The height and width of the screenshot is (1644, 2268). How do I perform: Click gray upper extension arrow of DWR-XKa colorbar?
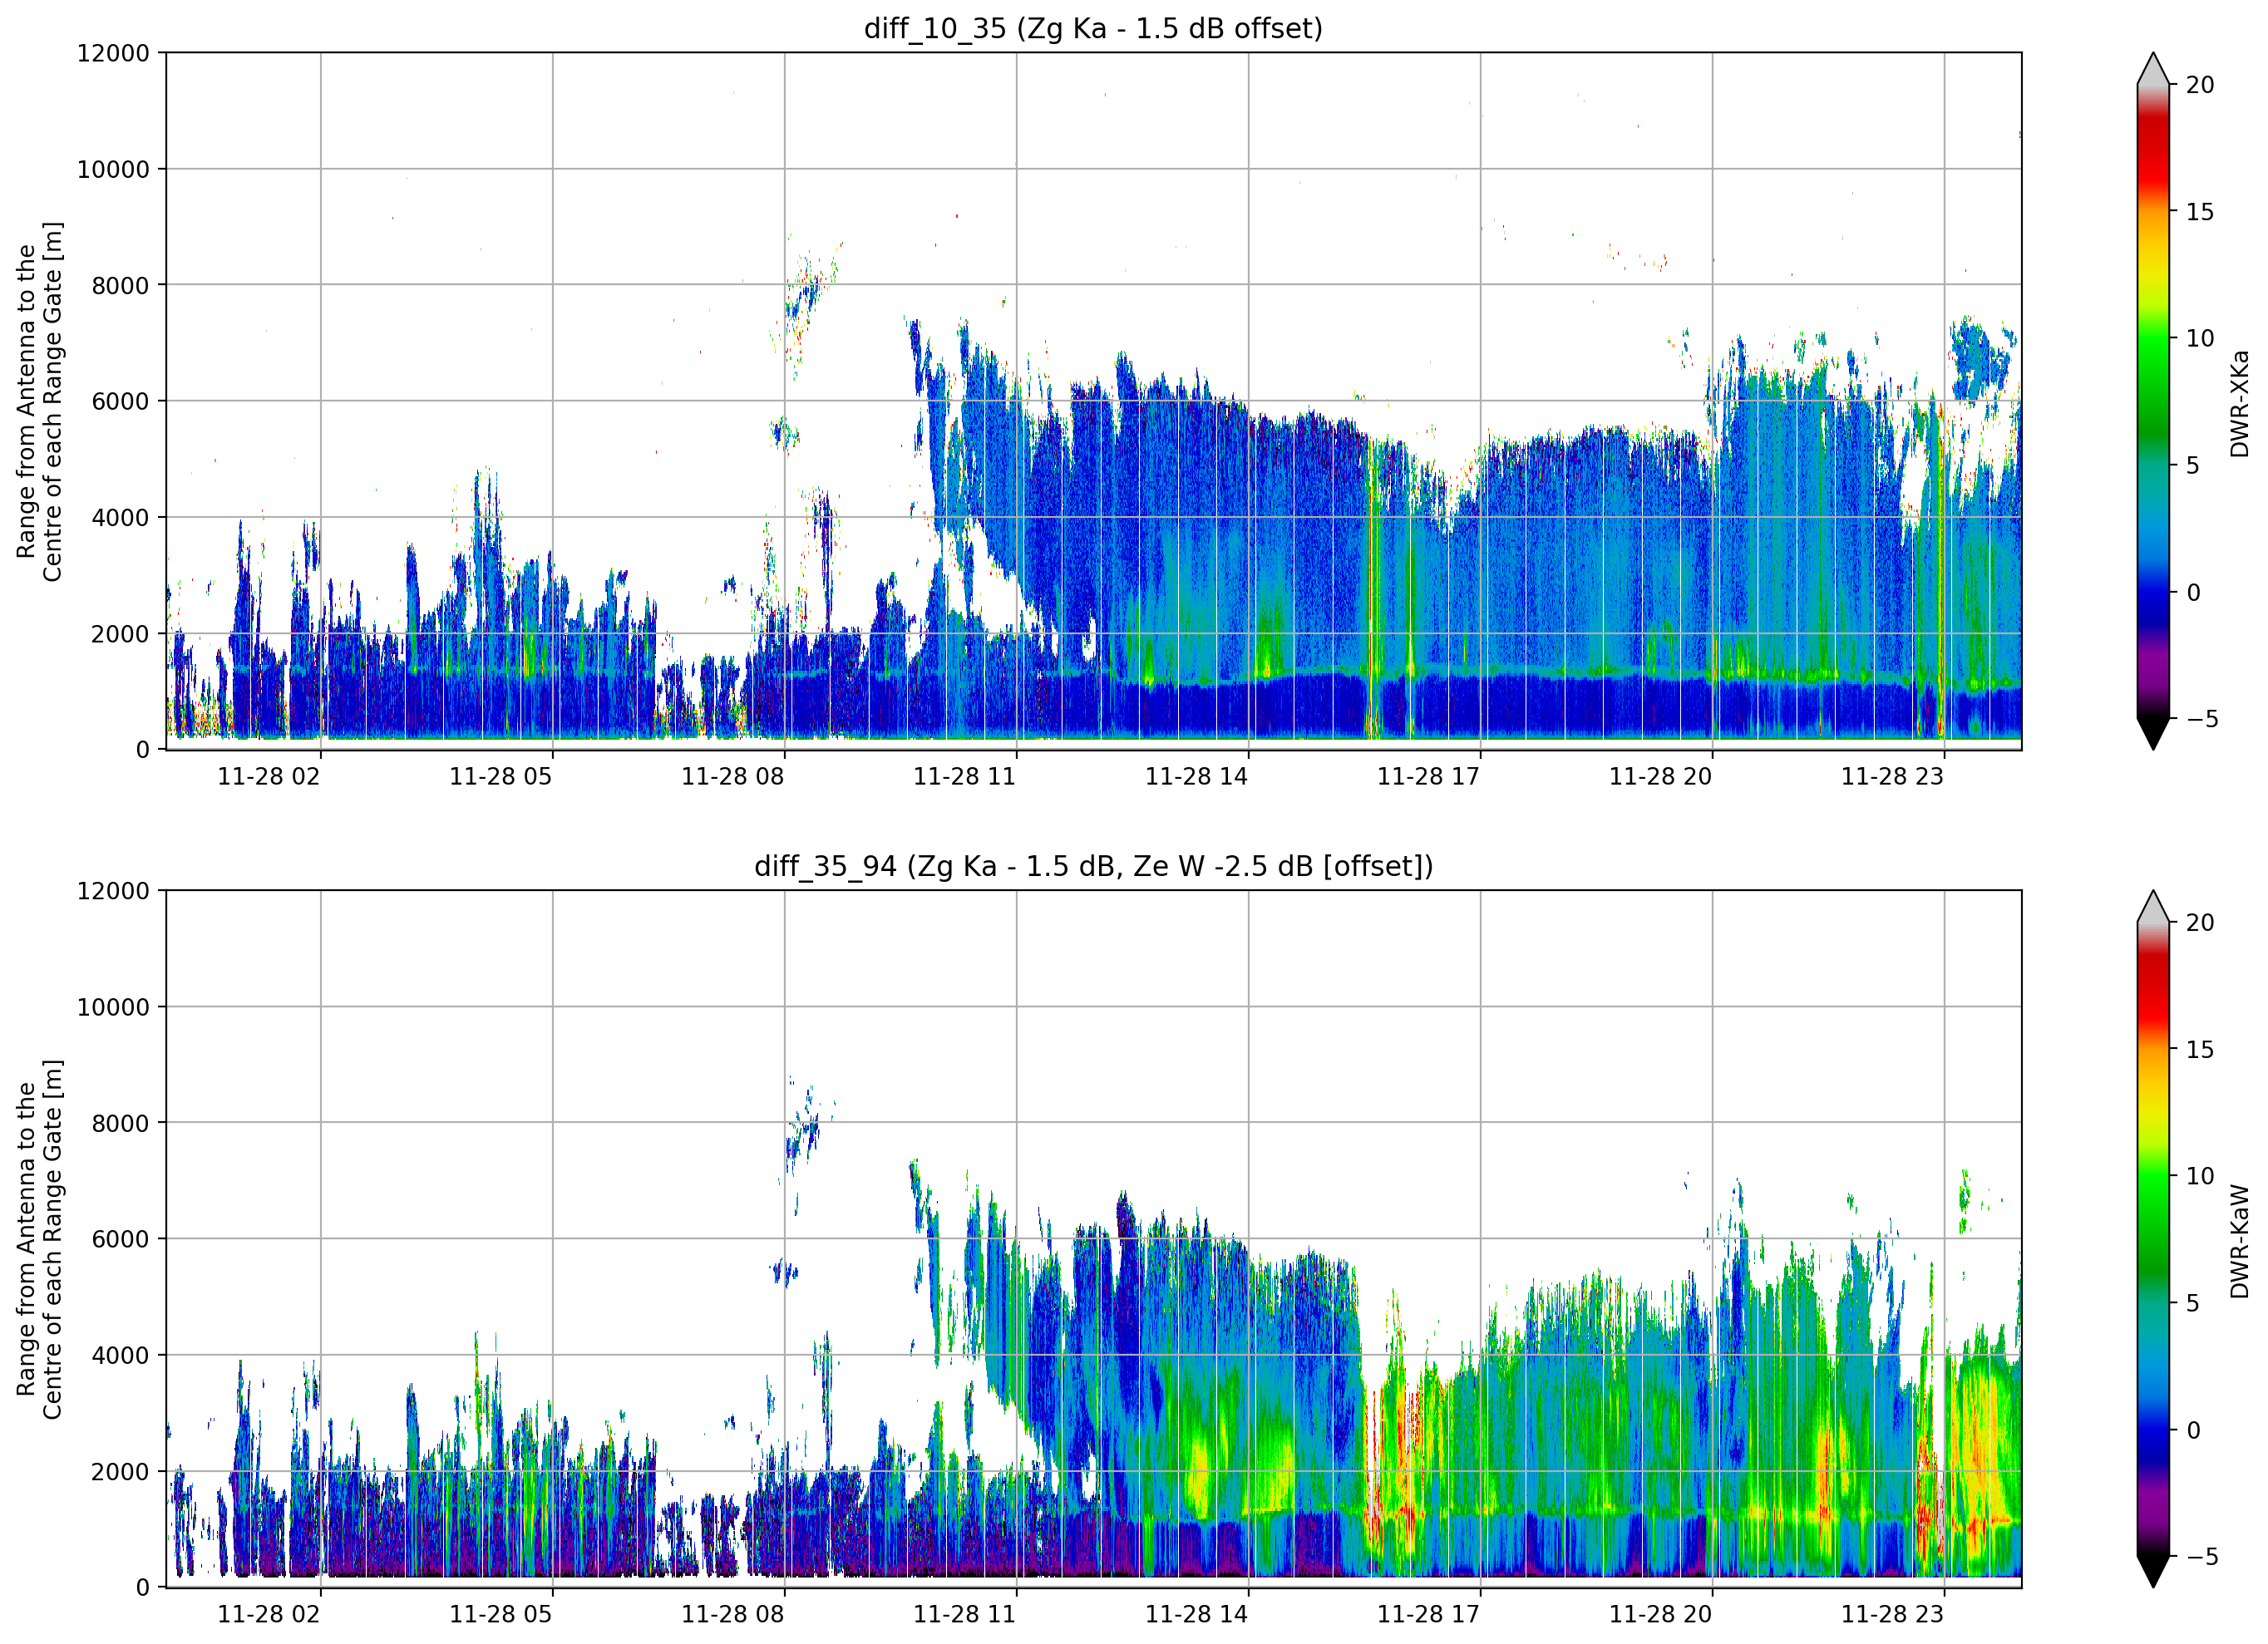point(2153,69)
